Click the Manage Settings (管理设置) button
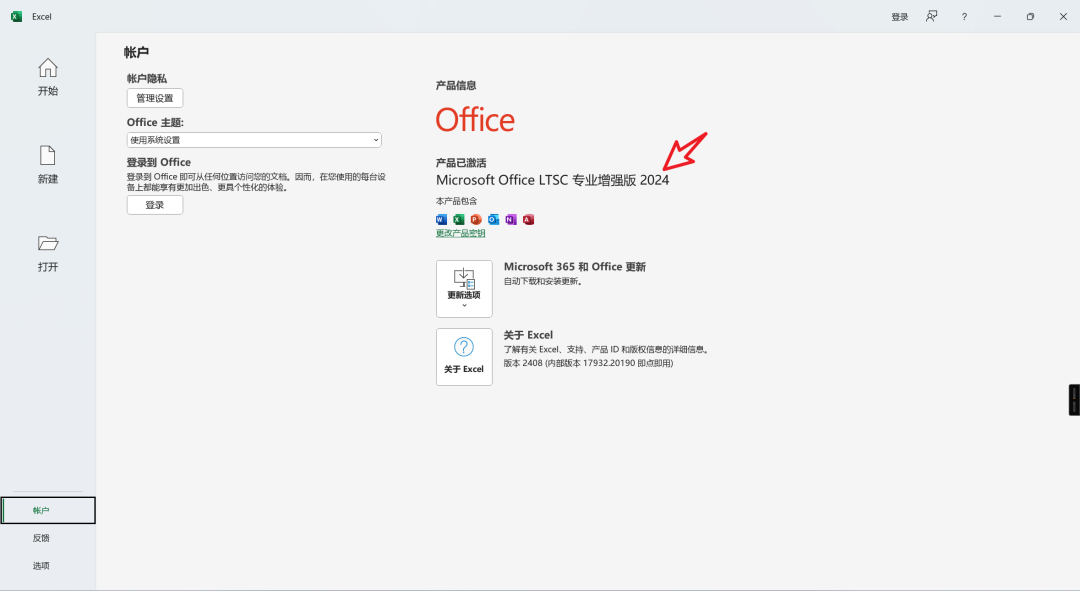 (x=155, y=98)
